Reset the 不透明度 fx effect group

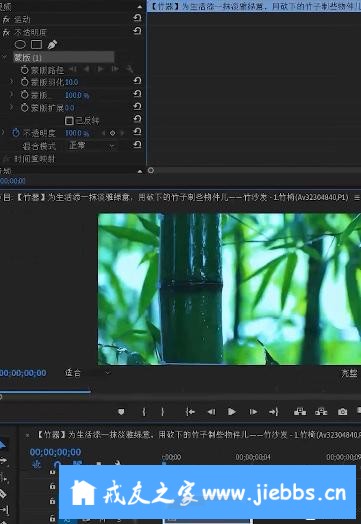pos(137,31)
